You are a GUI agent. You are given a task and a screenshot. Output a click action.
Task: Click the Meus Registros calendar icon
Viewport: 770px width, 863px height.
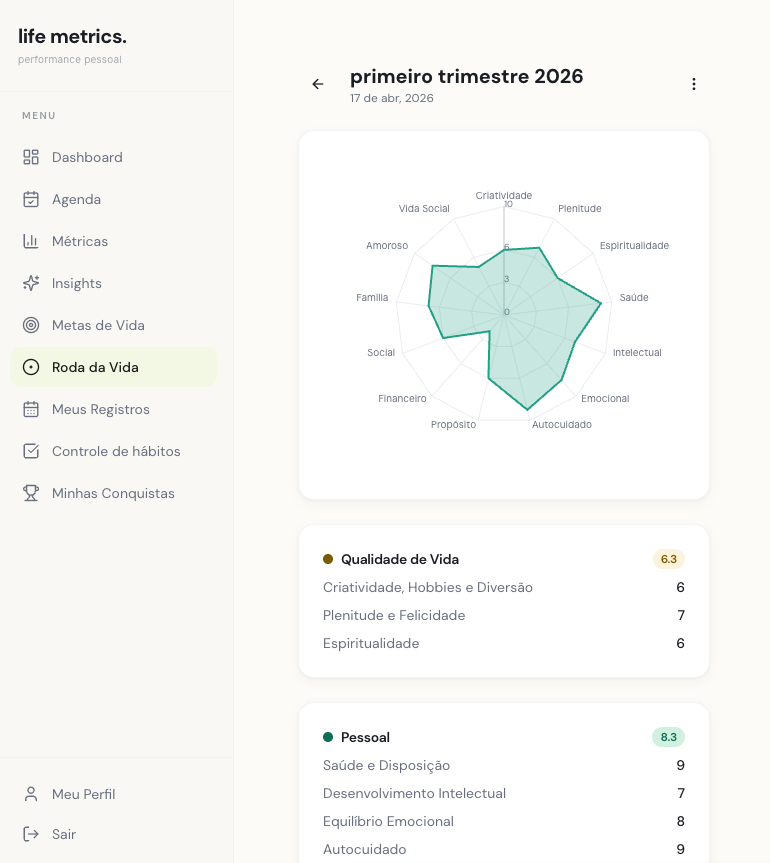[31, 409]
